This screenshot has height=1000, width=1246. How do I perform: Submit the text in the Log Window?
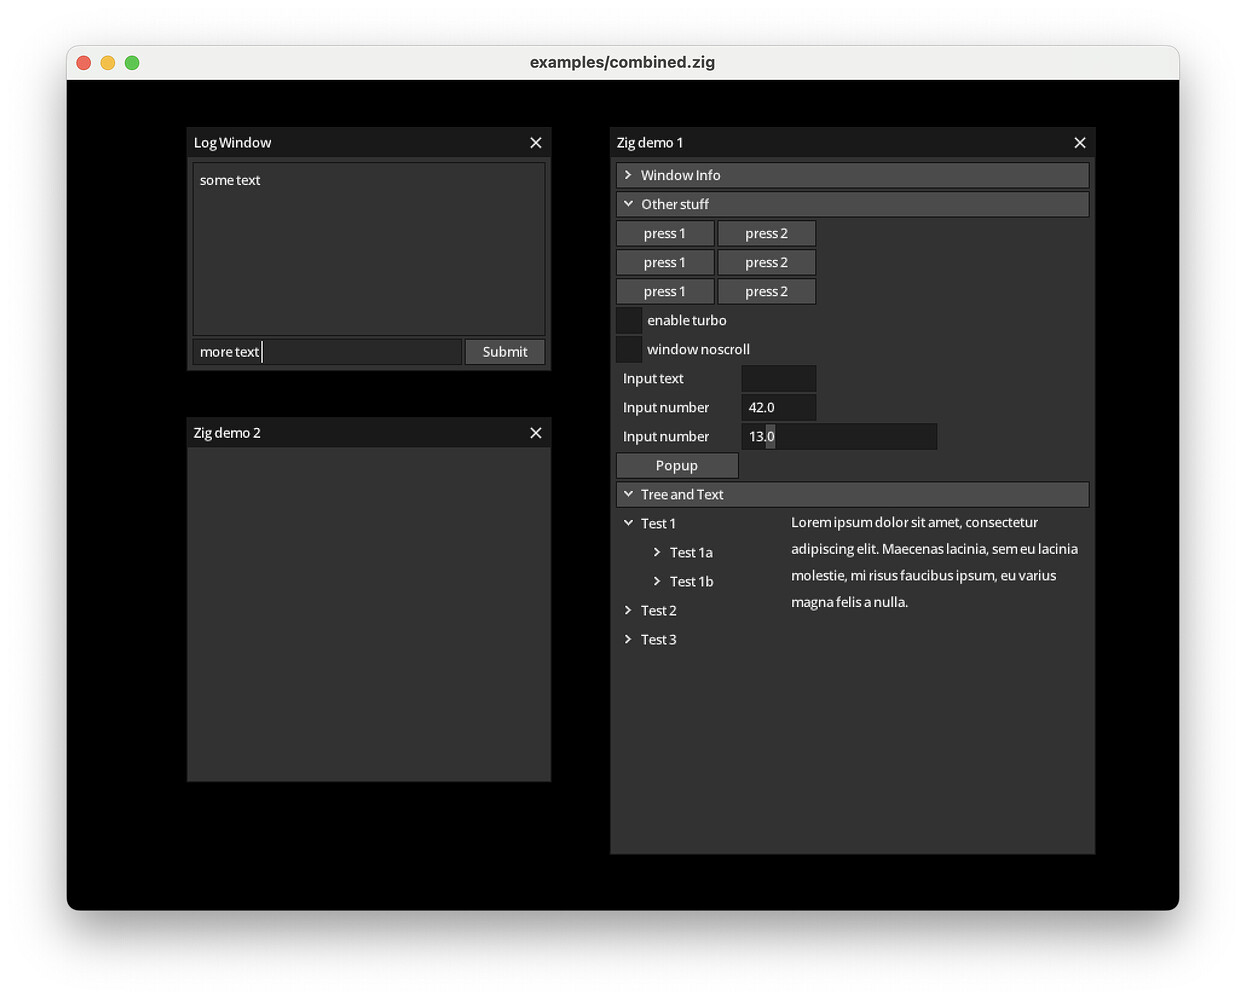click(x=504, y=351)
